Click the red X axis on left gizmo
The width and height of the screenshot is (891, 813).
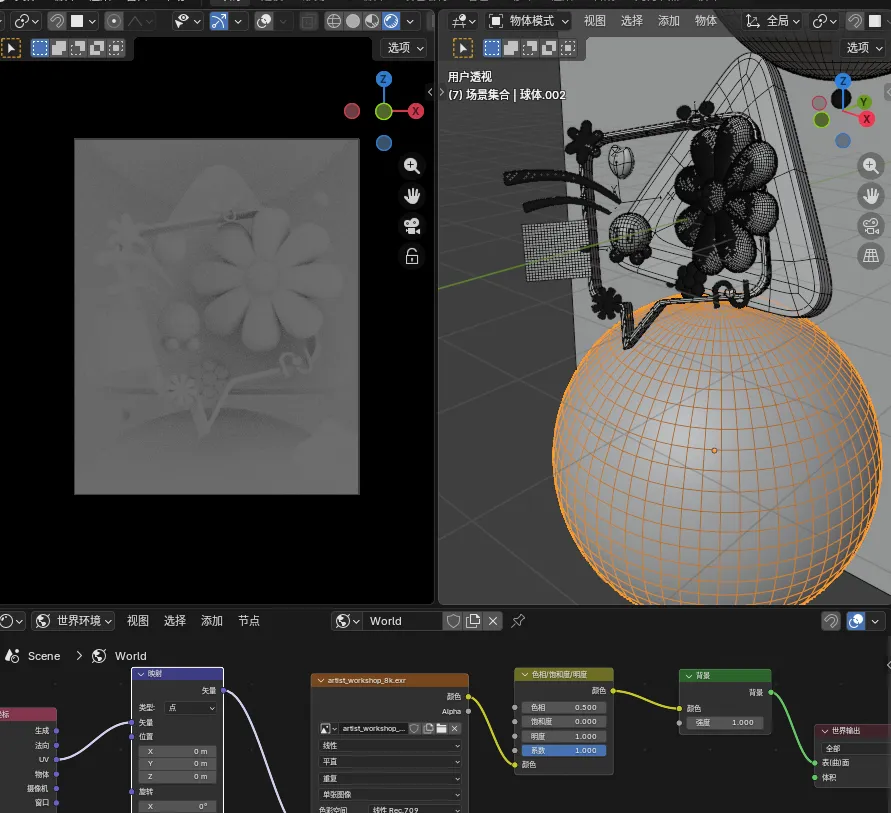[416, 111]
